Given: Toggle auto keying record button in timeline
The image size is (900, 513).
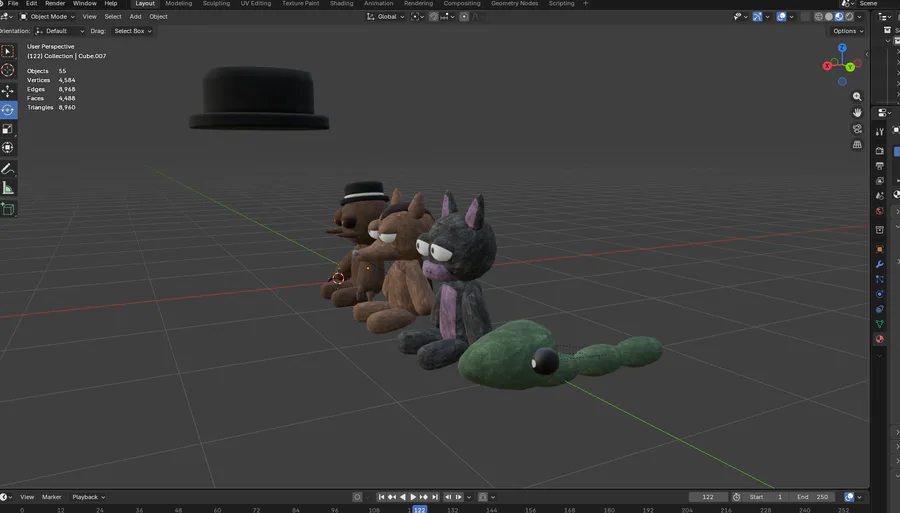Looking at the screenshot, I should pos(357,497).
